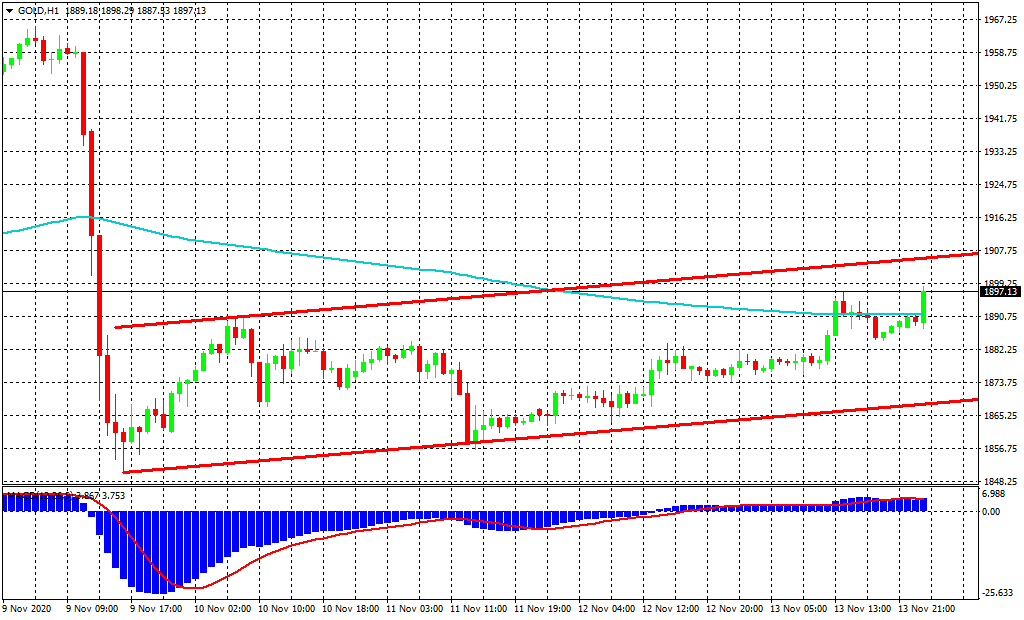Screen dimensions: 1024x620
Task: Click the 1916.25 price scale label
Action: coord(1000,218)
